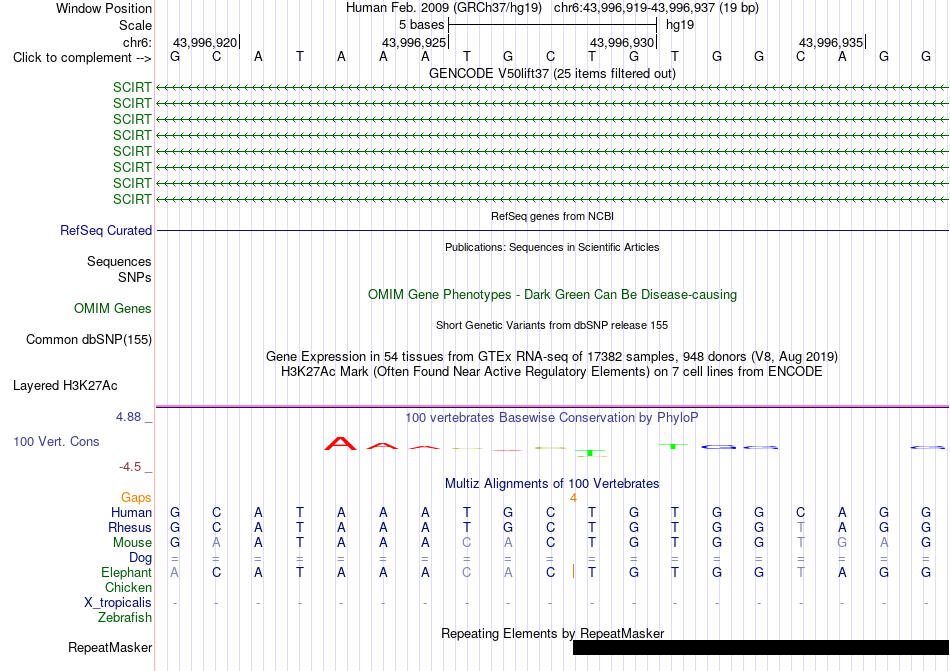
Task: Select the Human alignment row label
Action: point(131,512)
